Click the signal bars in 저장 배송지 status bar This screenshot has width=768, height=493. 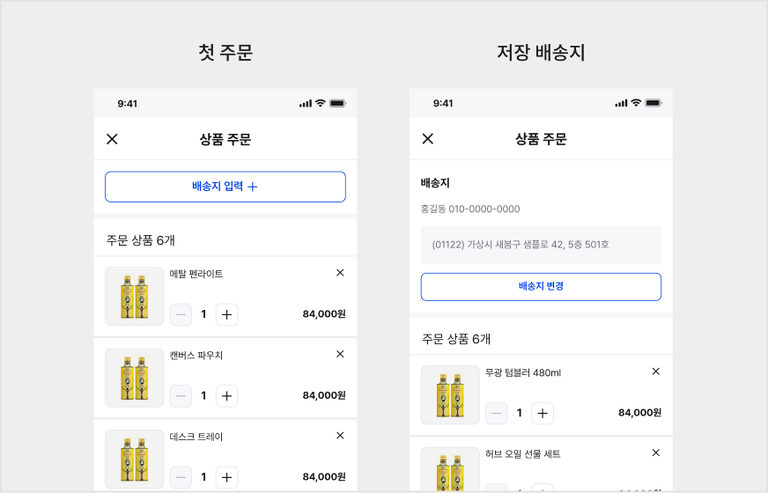click(621, 103)
